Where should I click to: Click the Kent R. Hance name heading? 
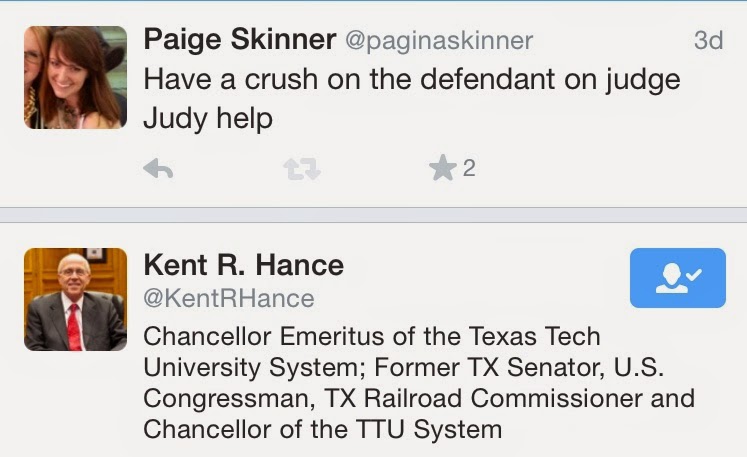(243, 265)
